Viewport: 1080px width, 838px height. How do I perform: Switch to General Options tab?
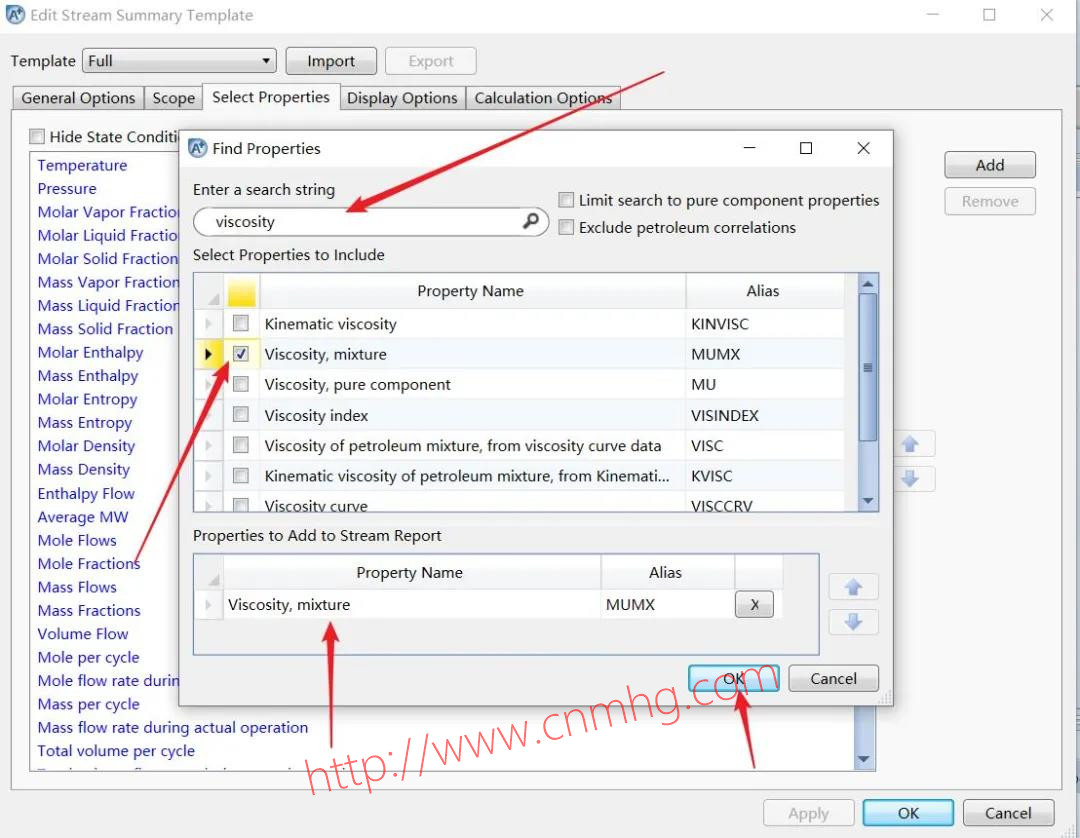pyautogui.click(x=78, y=98)
